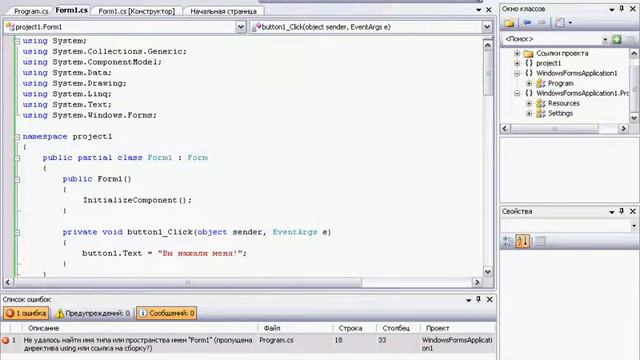Click the Forward arrow in Class View toolbar
The width and height of the screenshot is (640, 360).
click(x=542, y=23)
